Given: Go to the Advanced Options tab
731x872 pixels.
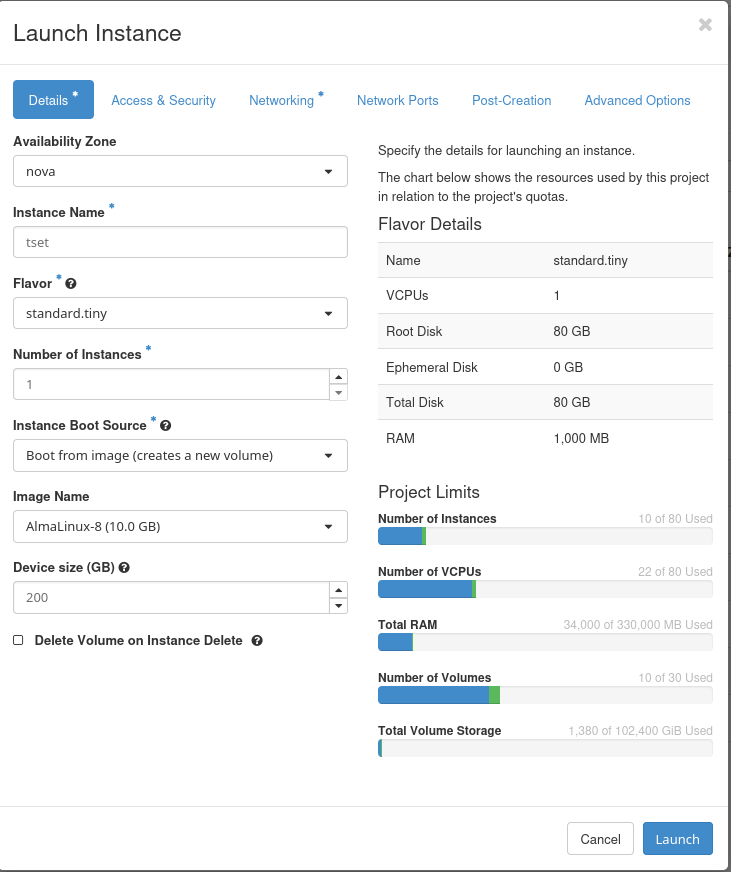Looking at the screenshot, I should (x=637, y=100).
